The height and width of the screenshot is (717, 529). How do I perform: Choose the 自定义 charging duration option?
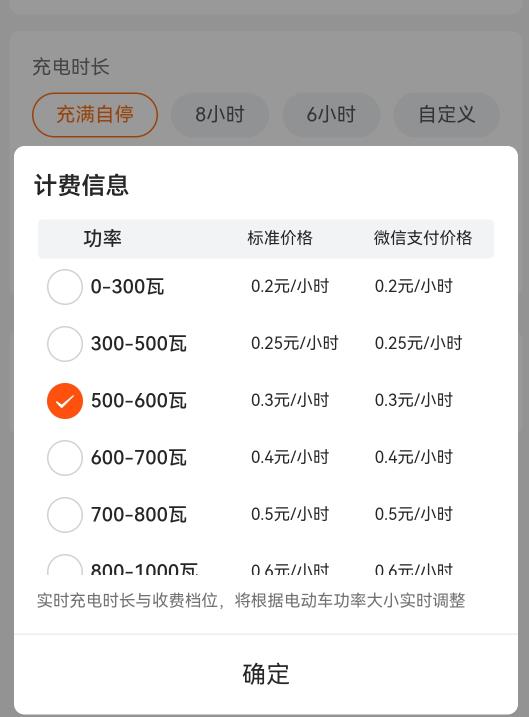coord(447,114)
